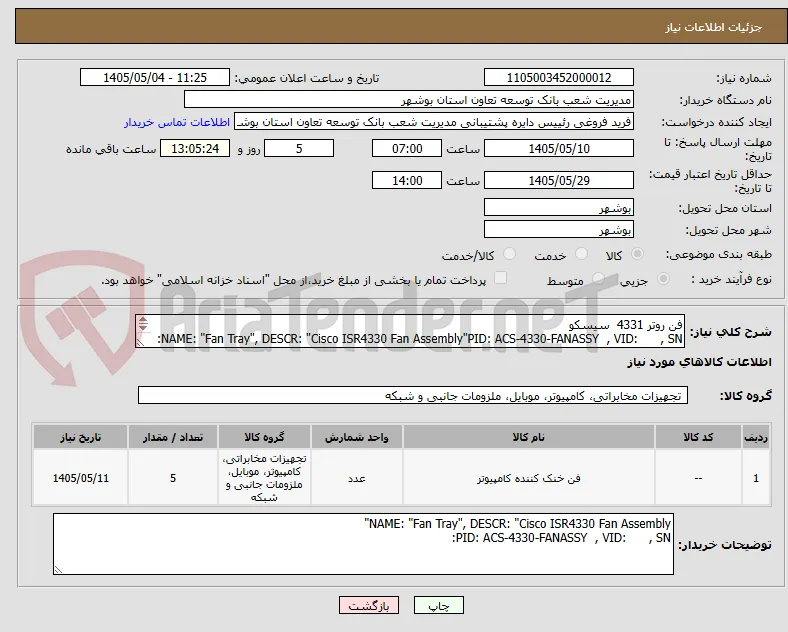Click the تعداد / مقدار column header
This screenshot has width=788, height=632.
[x=173, y=437]
